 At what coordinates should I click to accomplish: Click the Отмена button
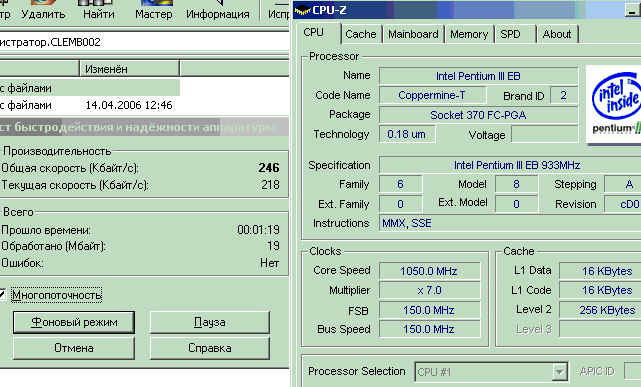[74, 348]
